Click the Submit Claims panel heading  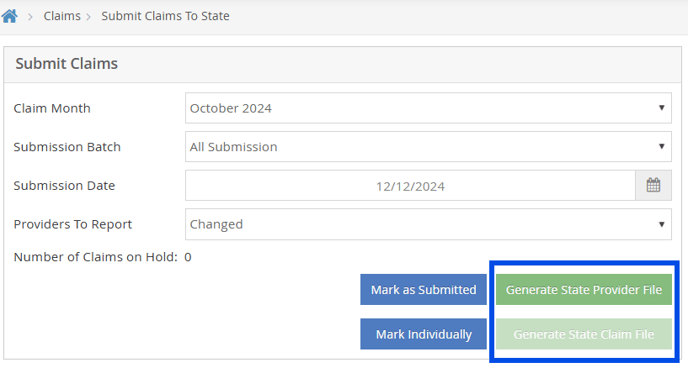click(x=67, y=64)
